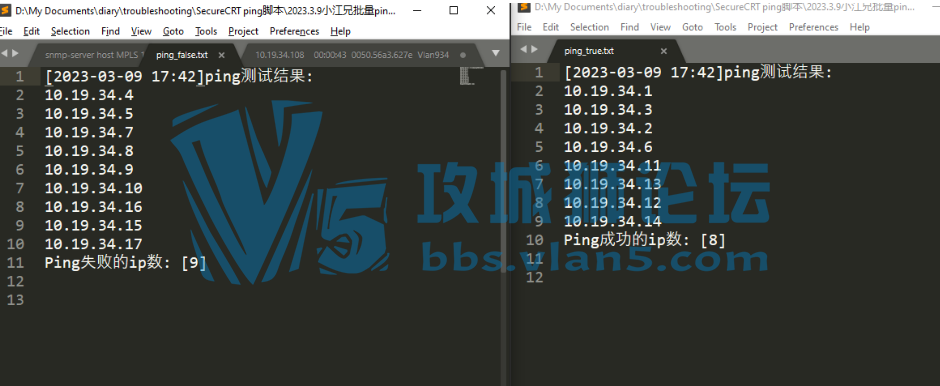940x386 pixels.
Task: Open View menu in ping_true.txt window
Action: click(660, 27)
